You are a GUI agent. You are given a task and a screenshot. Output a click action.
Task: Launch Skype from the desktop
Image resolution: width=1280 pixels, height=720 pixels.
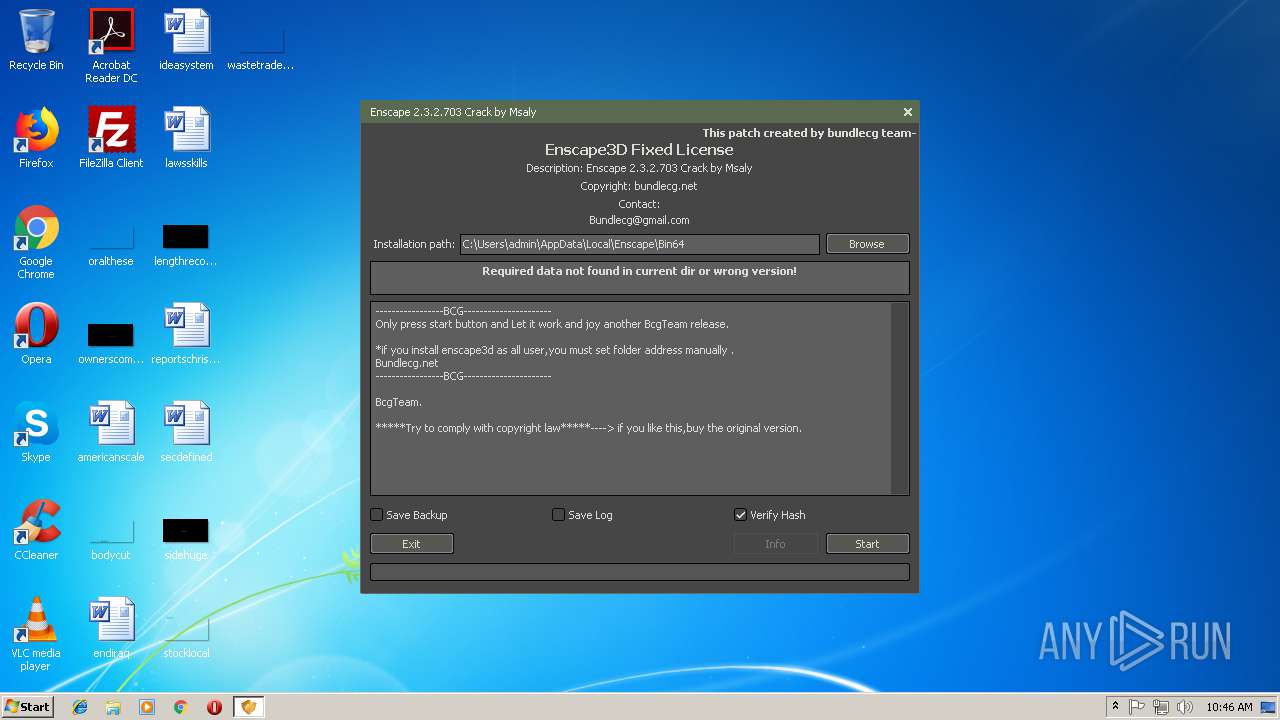point(36,432)
